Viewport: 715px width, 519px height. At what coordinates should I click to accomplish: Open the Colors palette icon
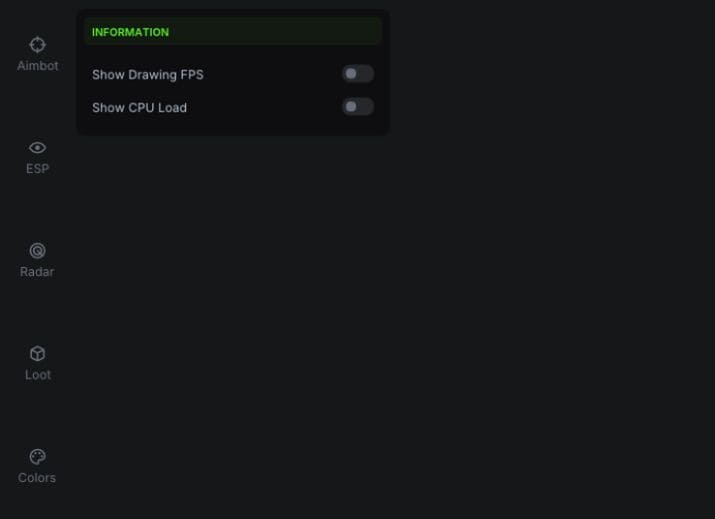tap(37, 457)
